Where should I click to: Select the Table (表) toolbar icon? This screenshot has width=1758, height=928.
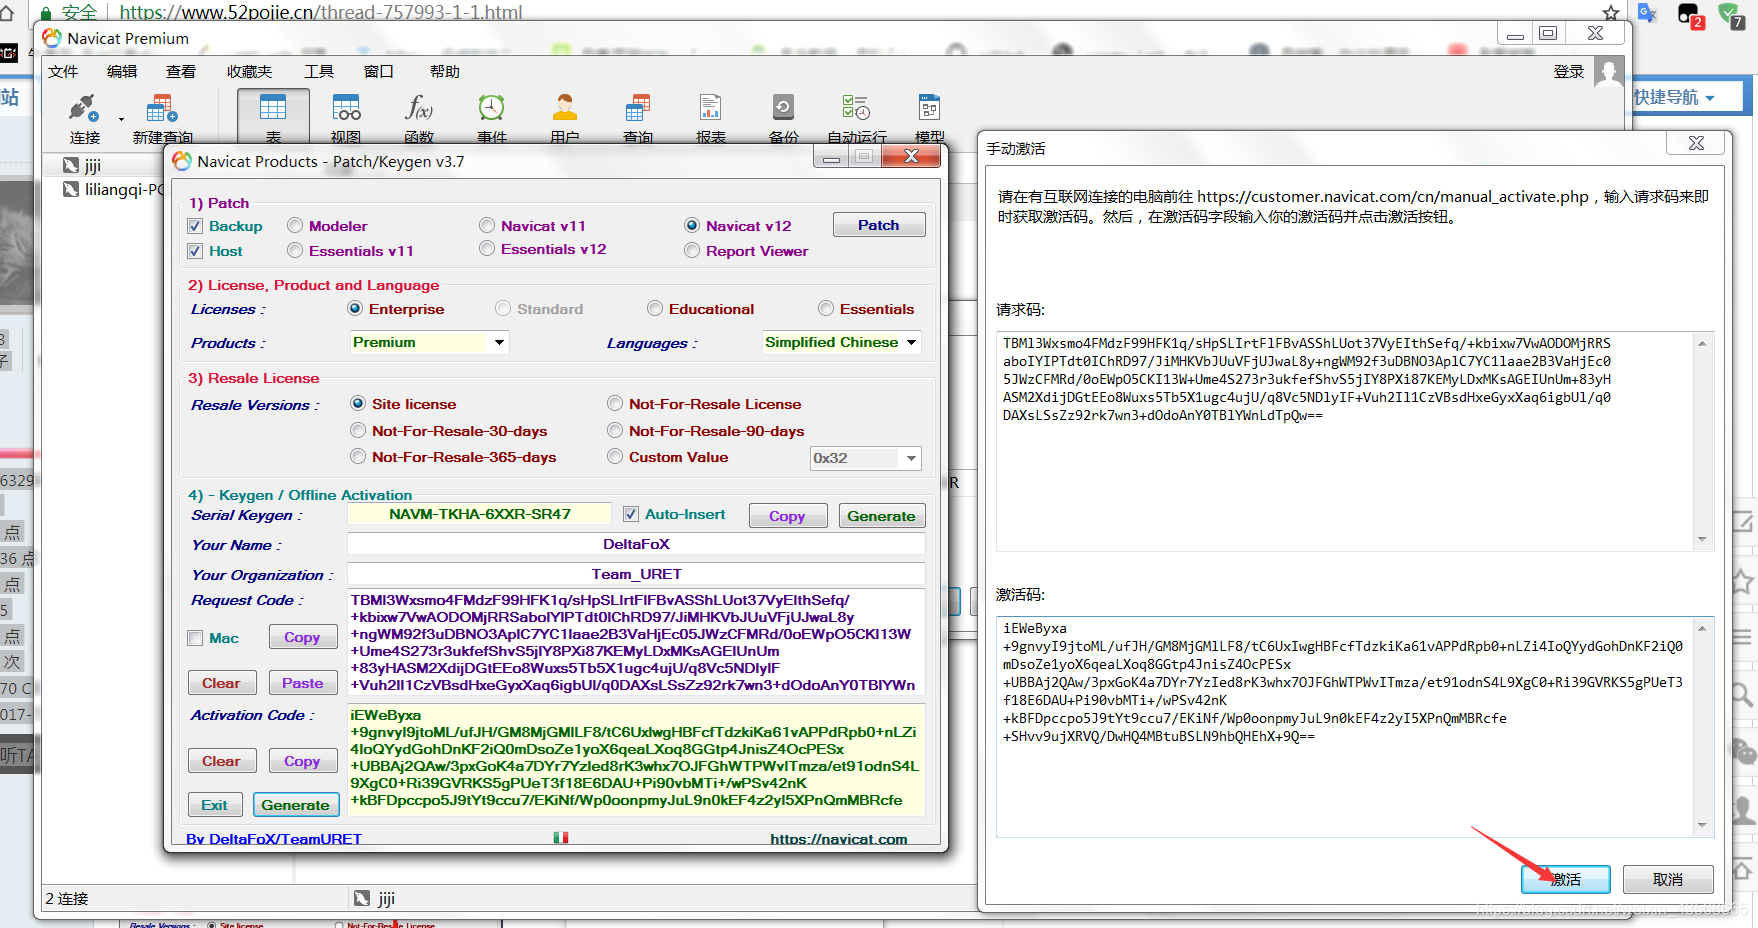pos(273,117)
